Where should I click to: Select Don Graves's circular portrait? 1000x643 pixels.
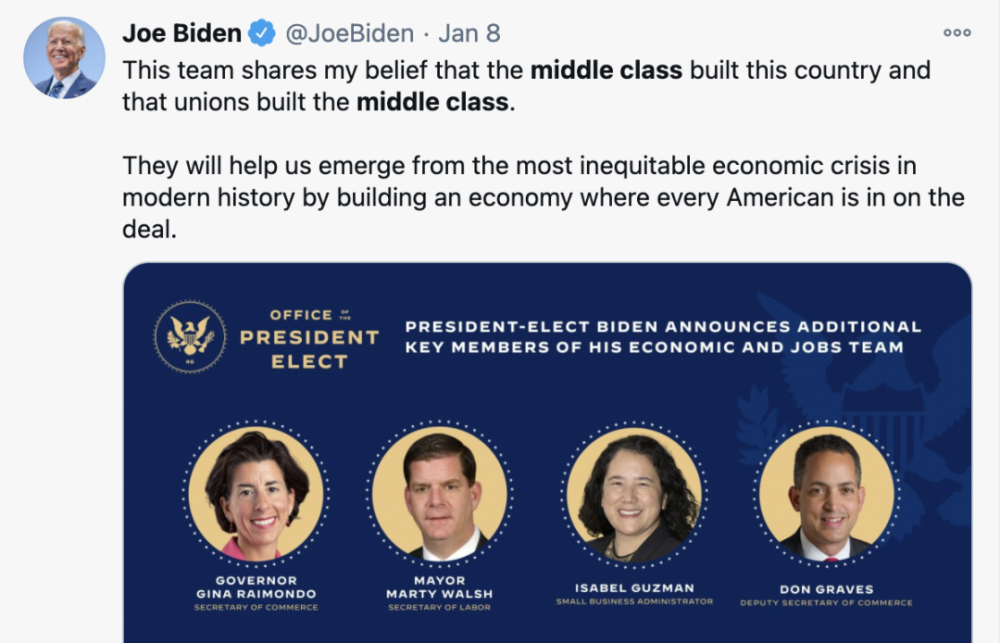[826, 493]
